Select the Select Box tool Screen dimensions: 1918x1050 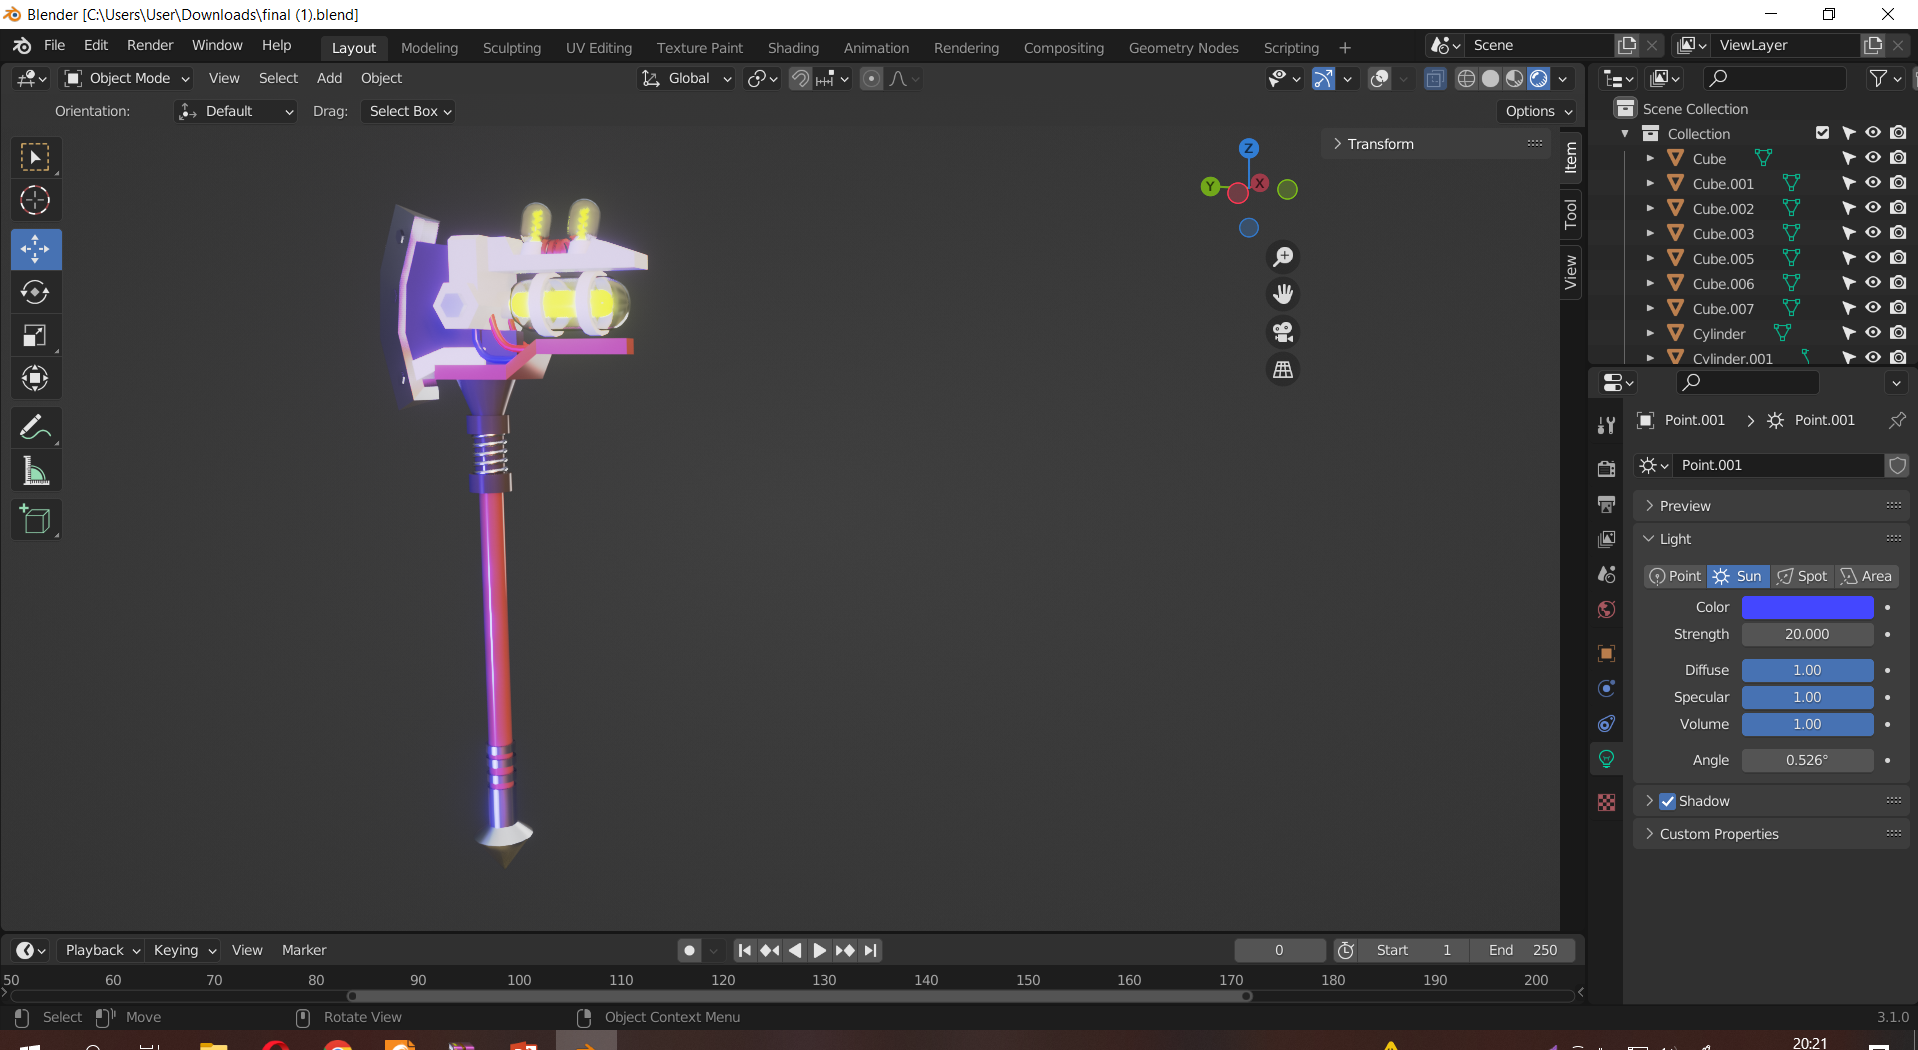36,158
